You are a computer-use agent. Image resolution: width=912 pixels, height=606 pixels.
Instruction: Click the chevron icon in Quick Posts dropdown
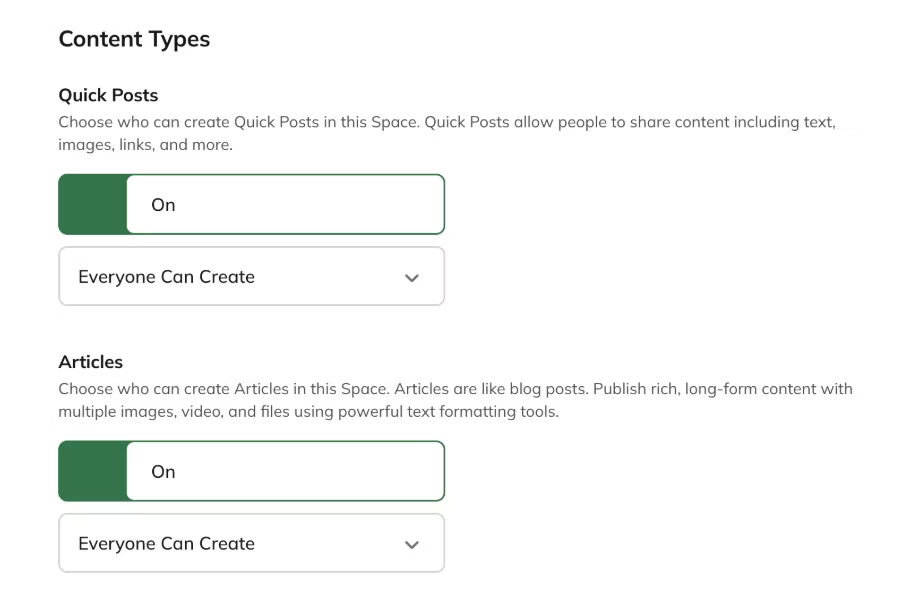(x=412, y=278)
